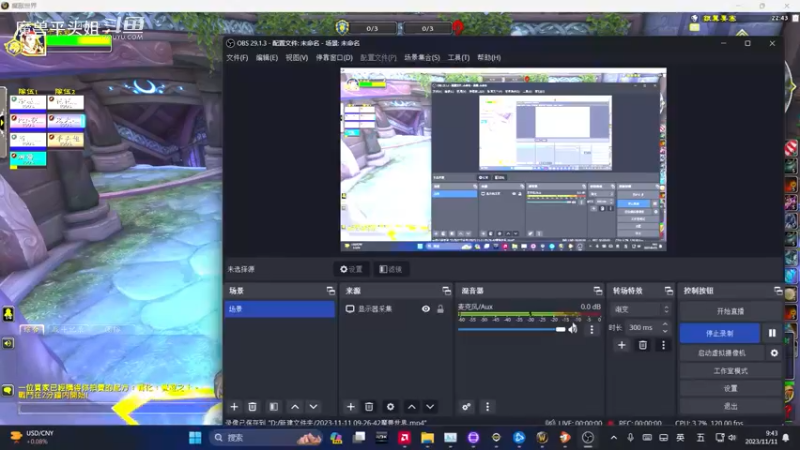Open transition properties three-dot menu

point(663,345)
